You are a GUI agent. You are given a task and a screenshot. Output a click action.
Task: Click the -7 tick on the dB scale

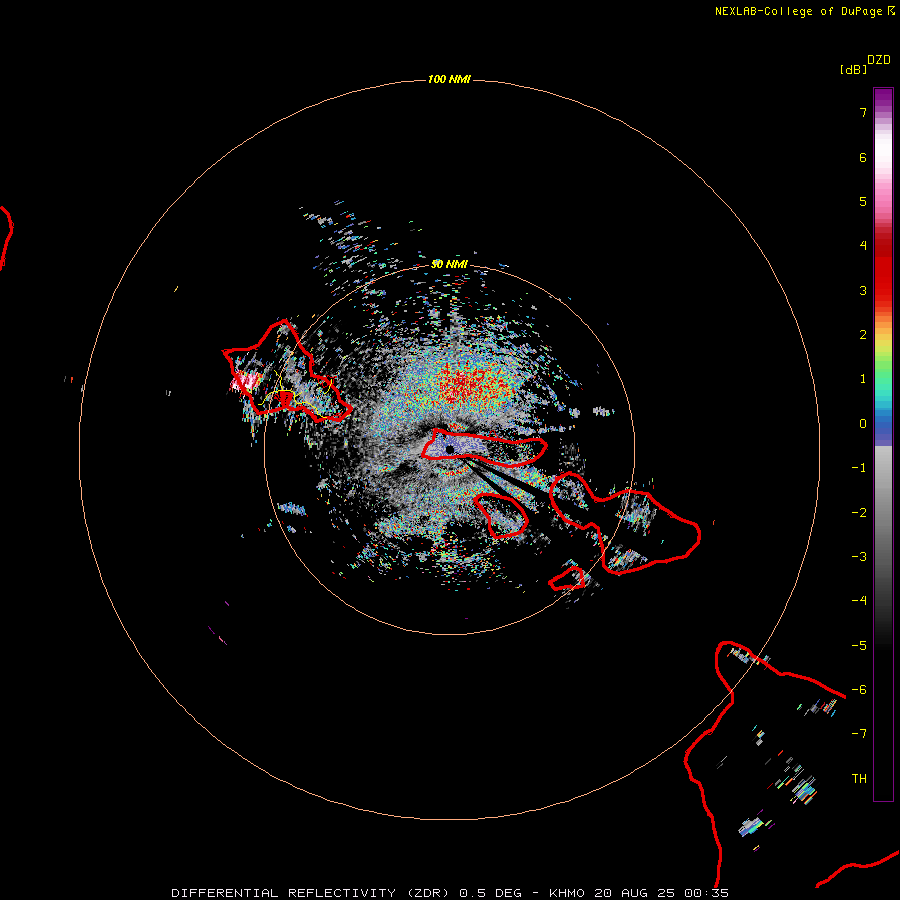(859, 734)
